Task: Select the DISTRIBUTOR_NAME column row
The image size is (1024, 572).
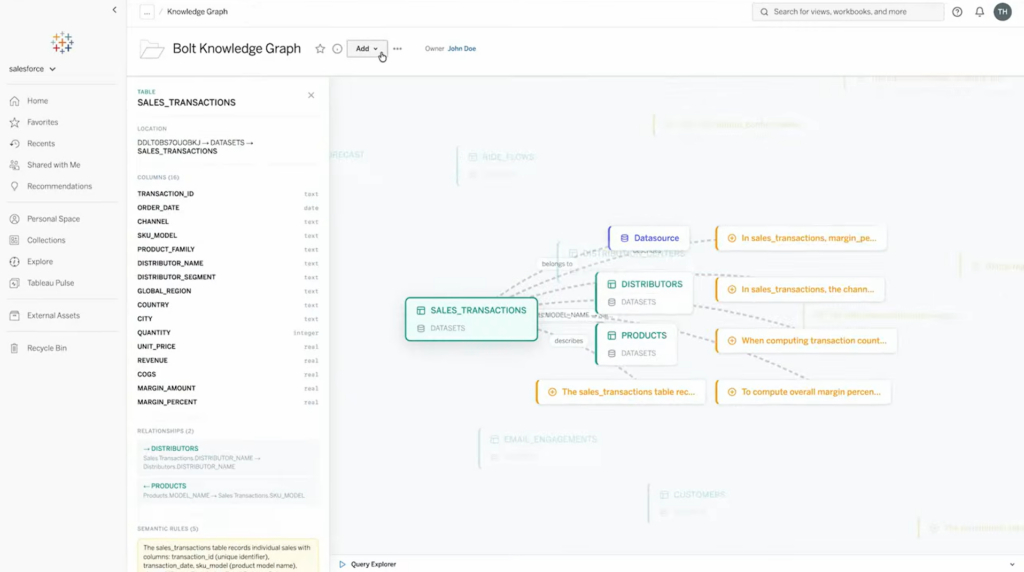Action: click(x=228, y=263)
